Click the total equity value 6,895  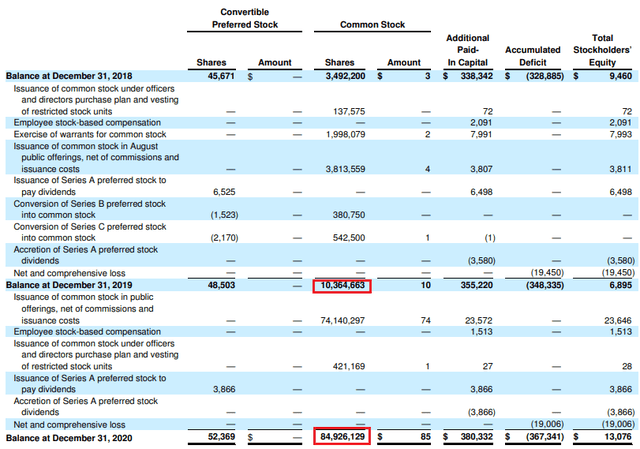(x=620, y=285)
